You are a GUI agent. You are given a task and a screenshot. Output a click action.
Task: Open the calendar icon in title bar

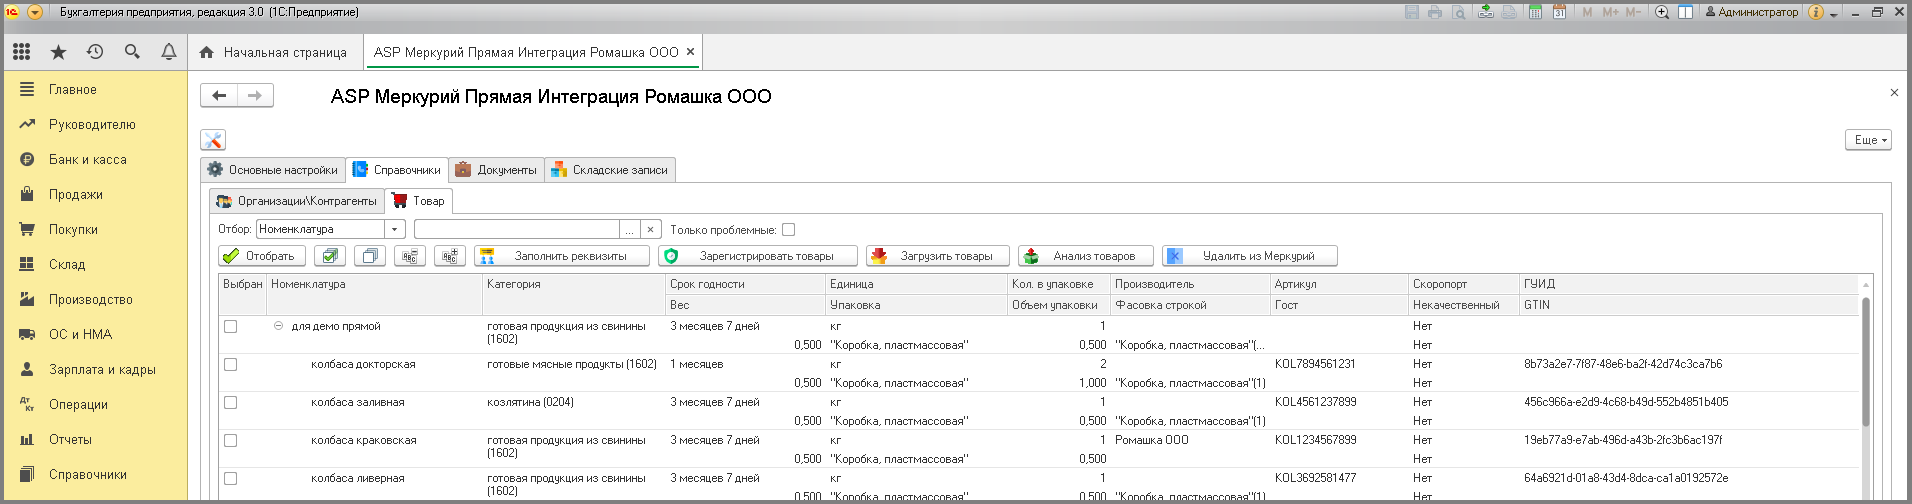(1559, 12)
